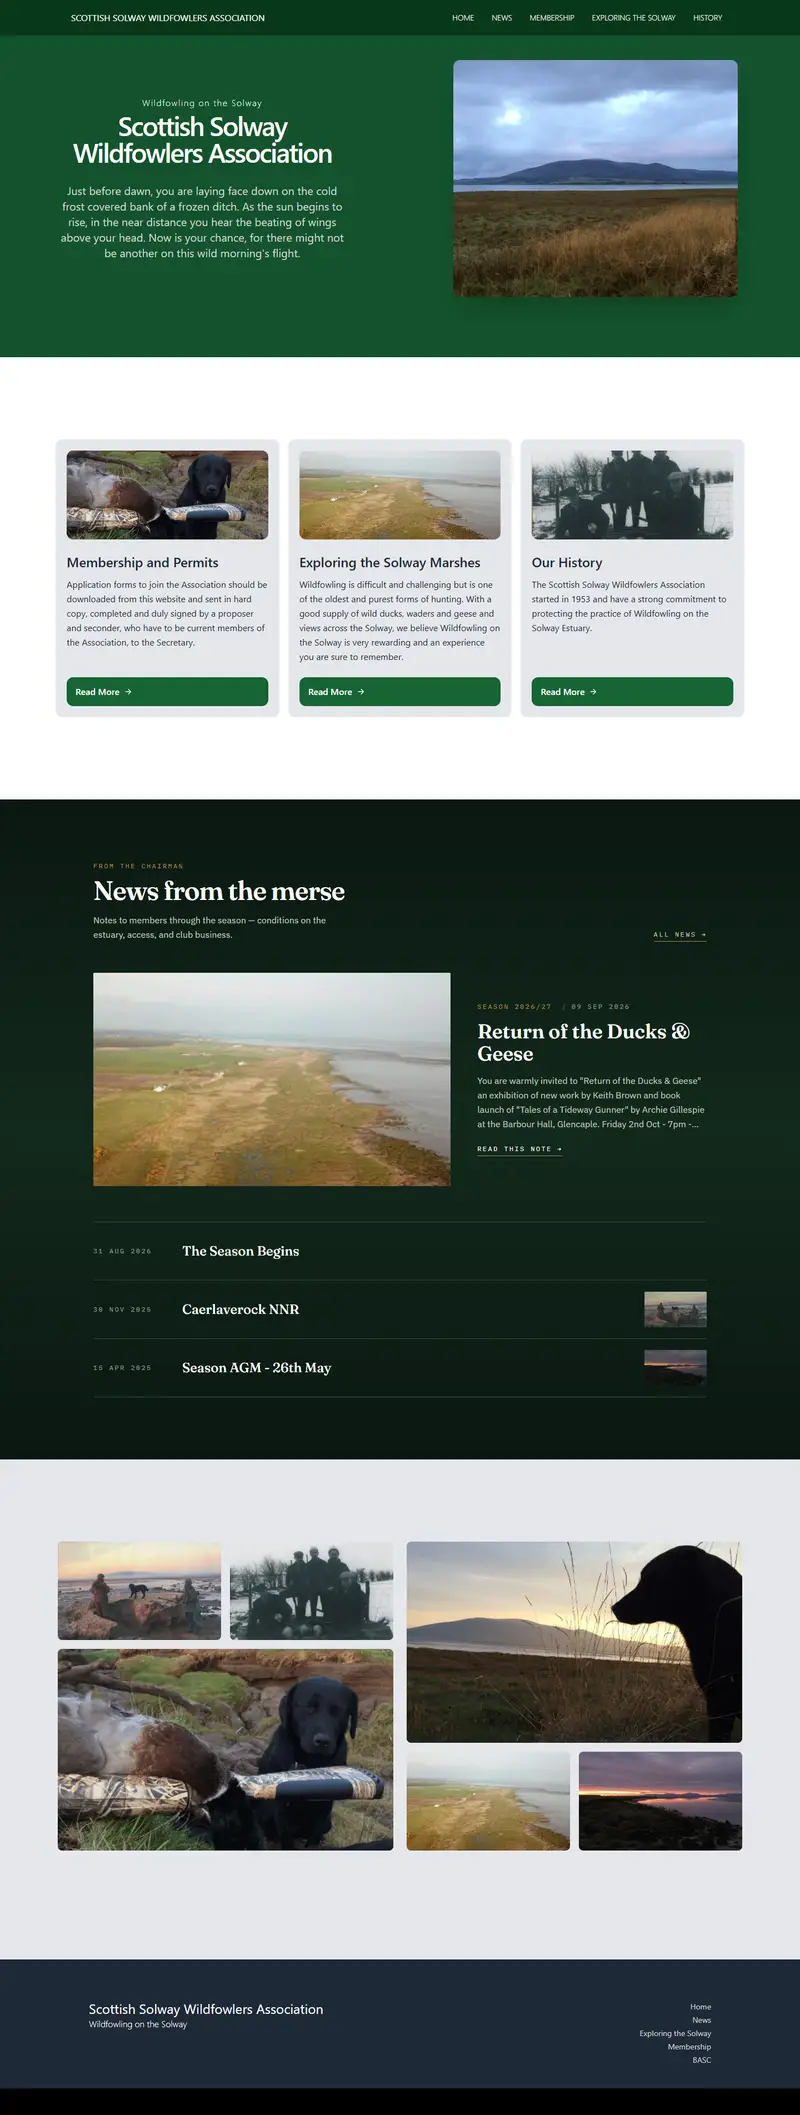Open EXPLORING THE SOLWAY in top navigation
Viewport: 800px width, 2115px height.
633,18
